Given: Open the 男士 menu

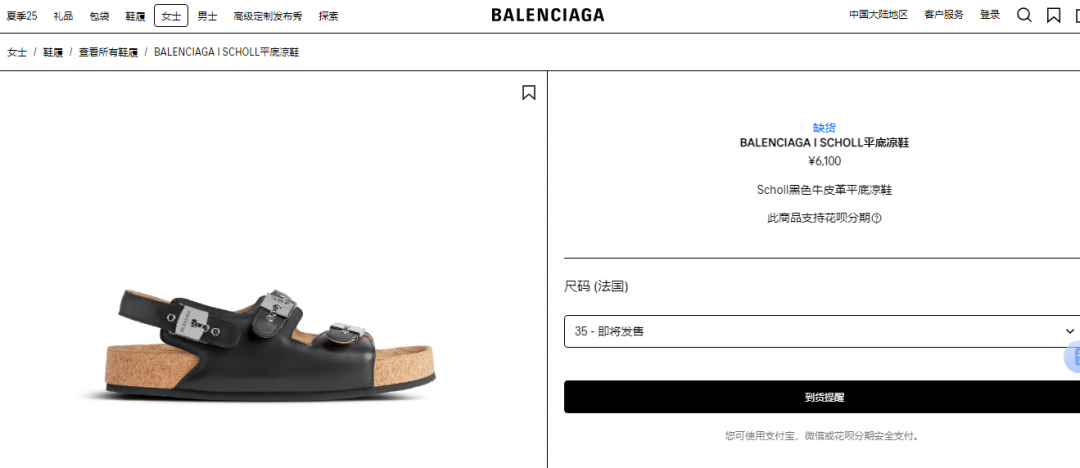Looking at the screenshot, I should click(207, 16).
